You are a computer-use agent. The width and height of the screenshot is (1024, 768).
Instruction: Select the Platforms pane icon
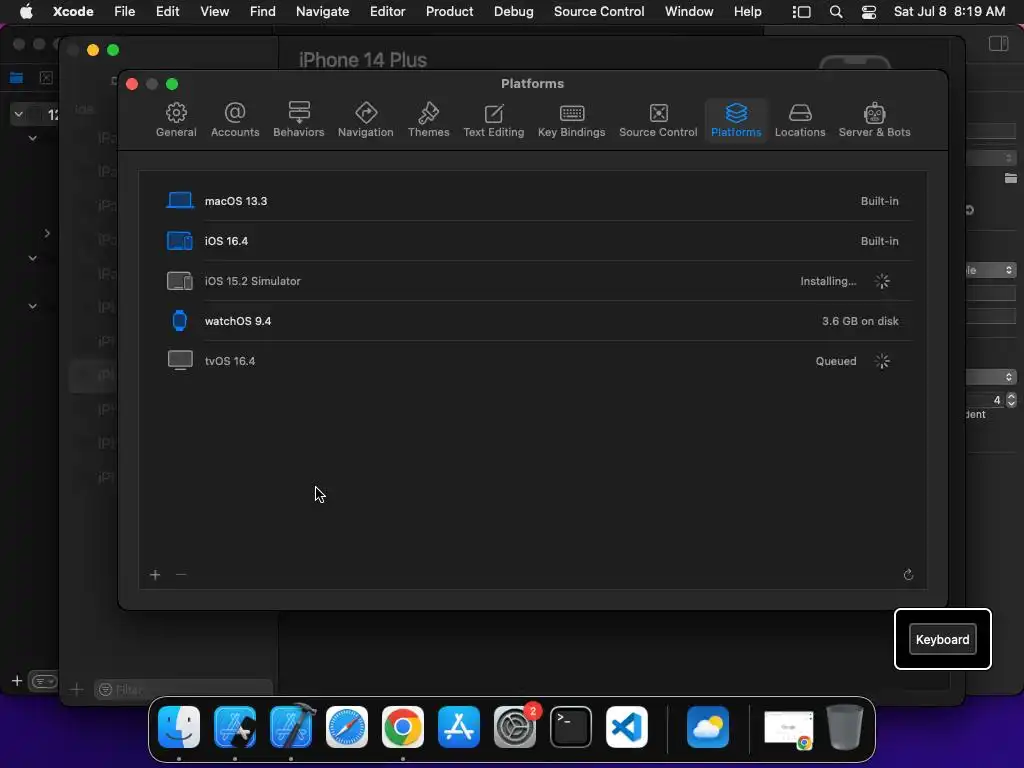point(736,120)
